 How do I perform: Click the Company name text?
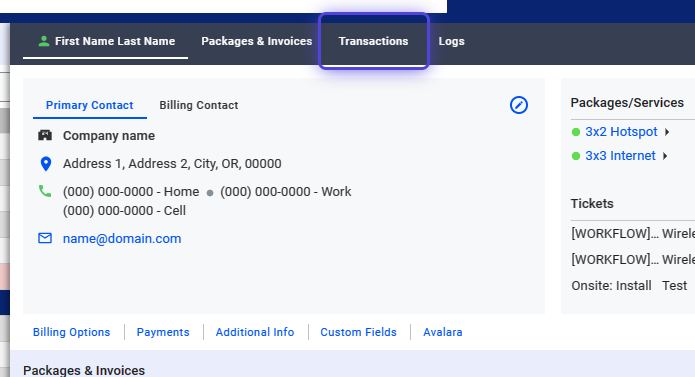point(109,136)
